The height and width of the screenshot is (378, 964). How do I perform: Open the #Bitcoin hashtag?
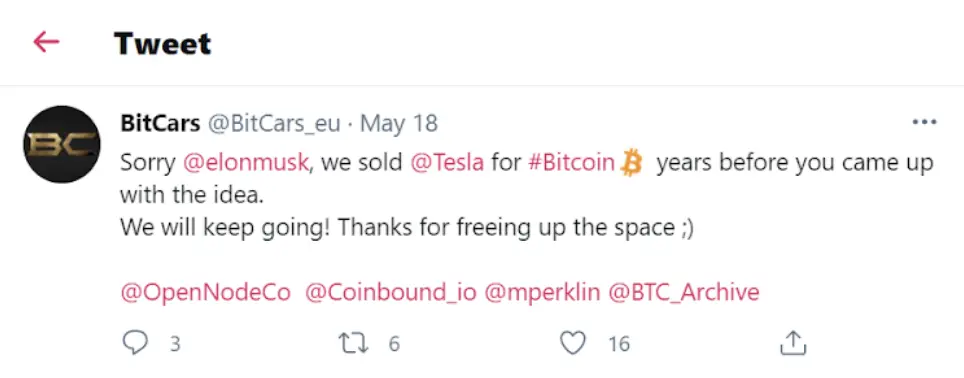point(572,163)
